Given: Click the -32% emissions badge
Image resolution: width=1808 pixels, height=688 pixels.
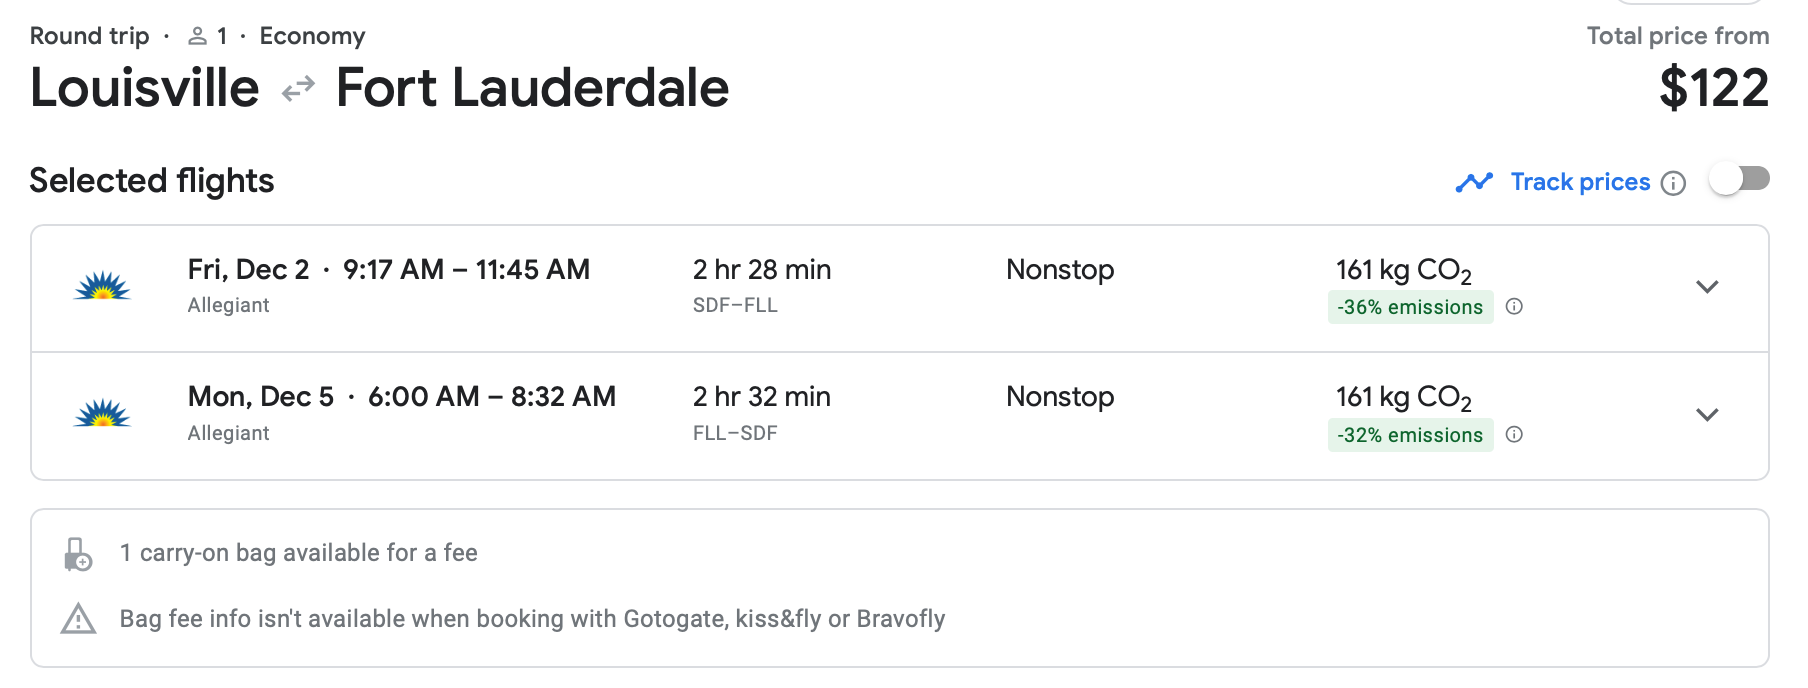Looking at the screenshot, I should click(x=1410, y=435).
